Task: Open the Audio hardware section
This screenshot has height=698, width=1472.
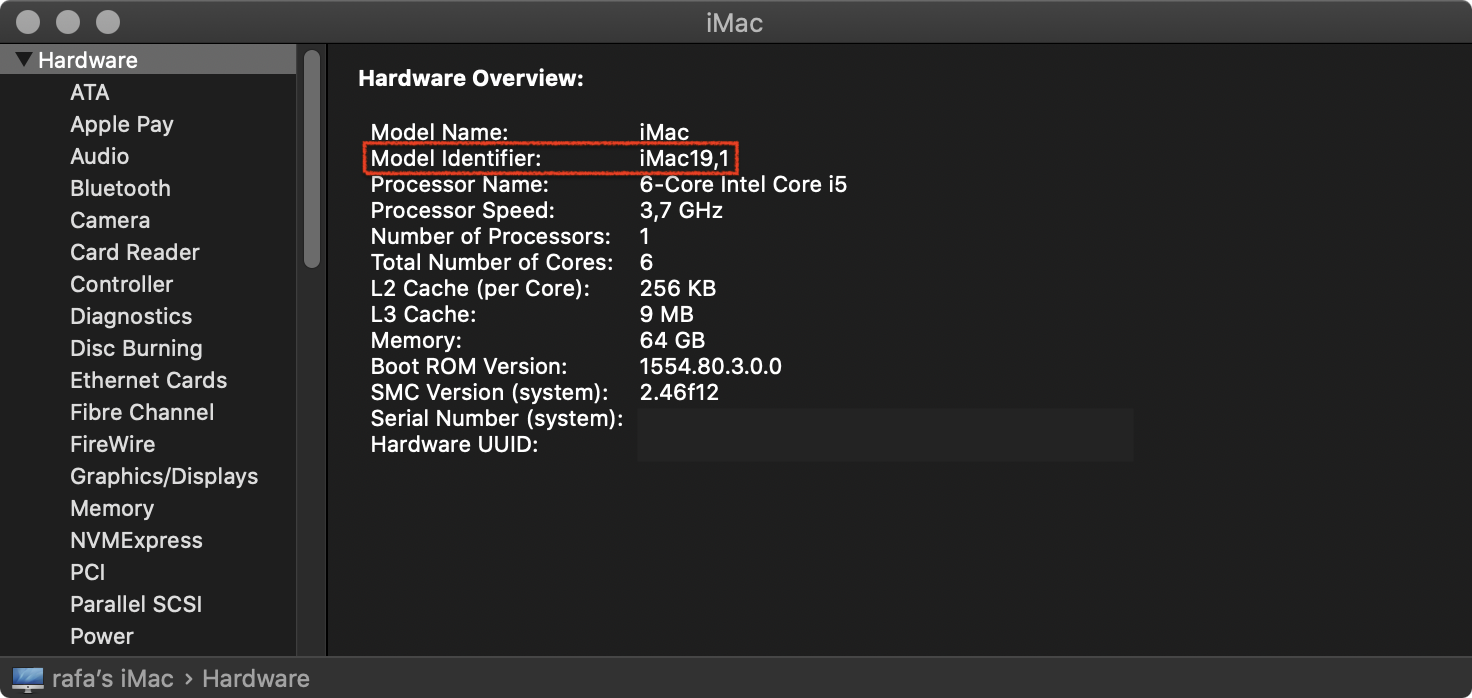Action: tap(99, 156)
